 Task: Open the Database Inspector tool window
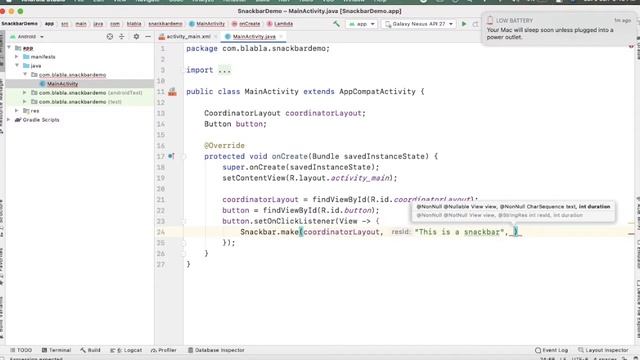point(216,350)
